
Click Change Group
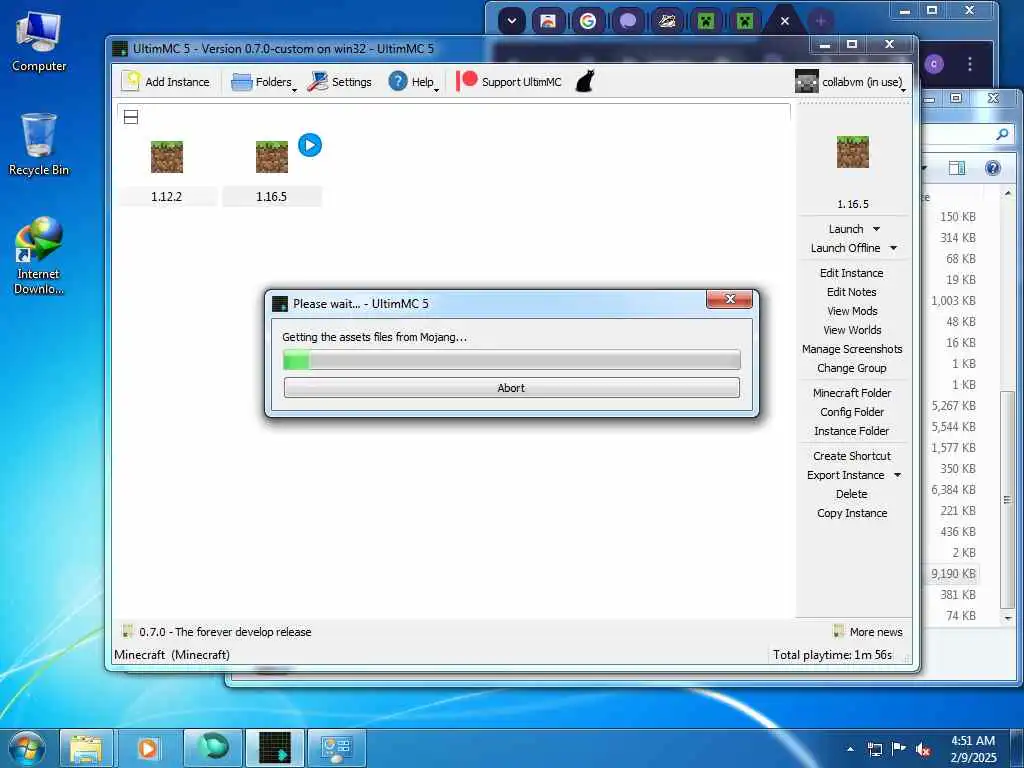(x=852, y=368)
